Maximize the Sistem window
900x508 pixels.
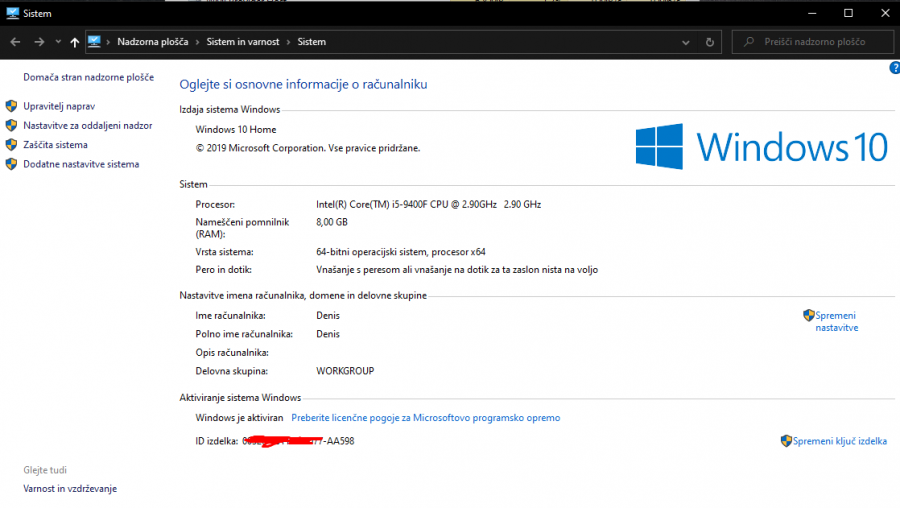click(848, 13)
